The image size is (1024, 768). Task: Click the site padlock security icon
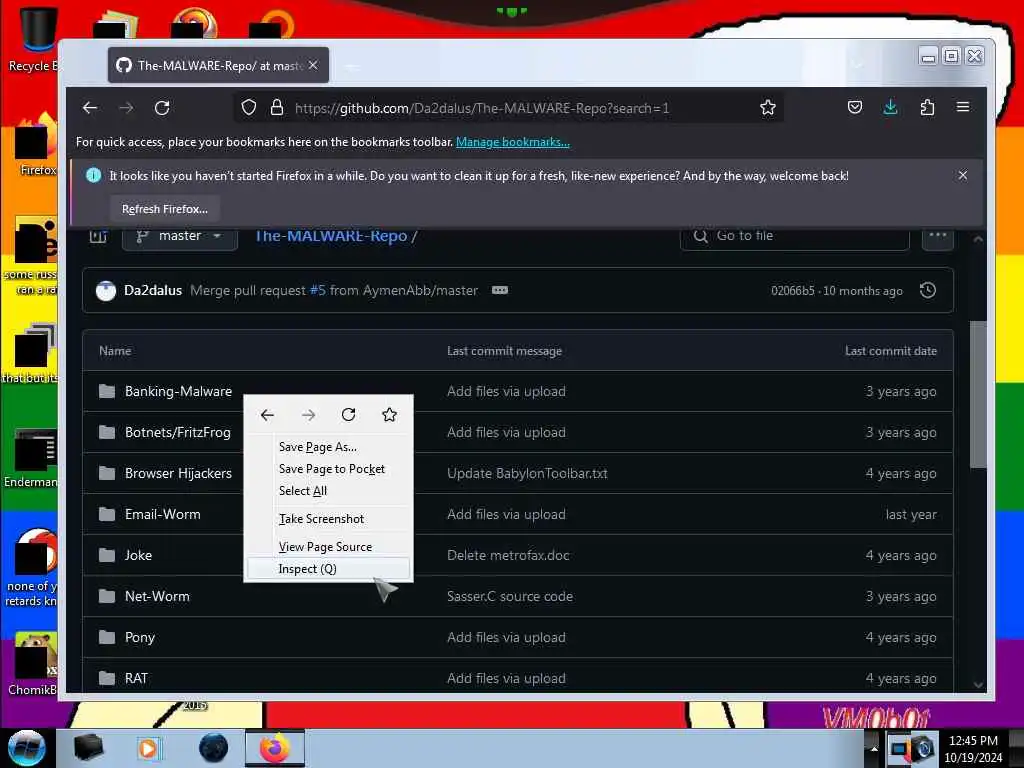277,108
